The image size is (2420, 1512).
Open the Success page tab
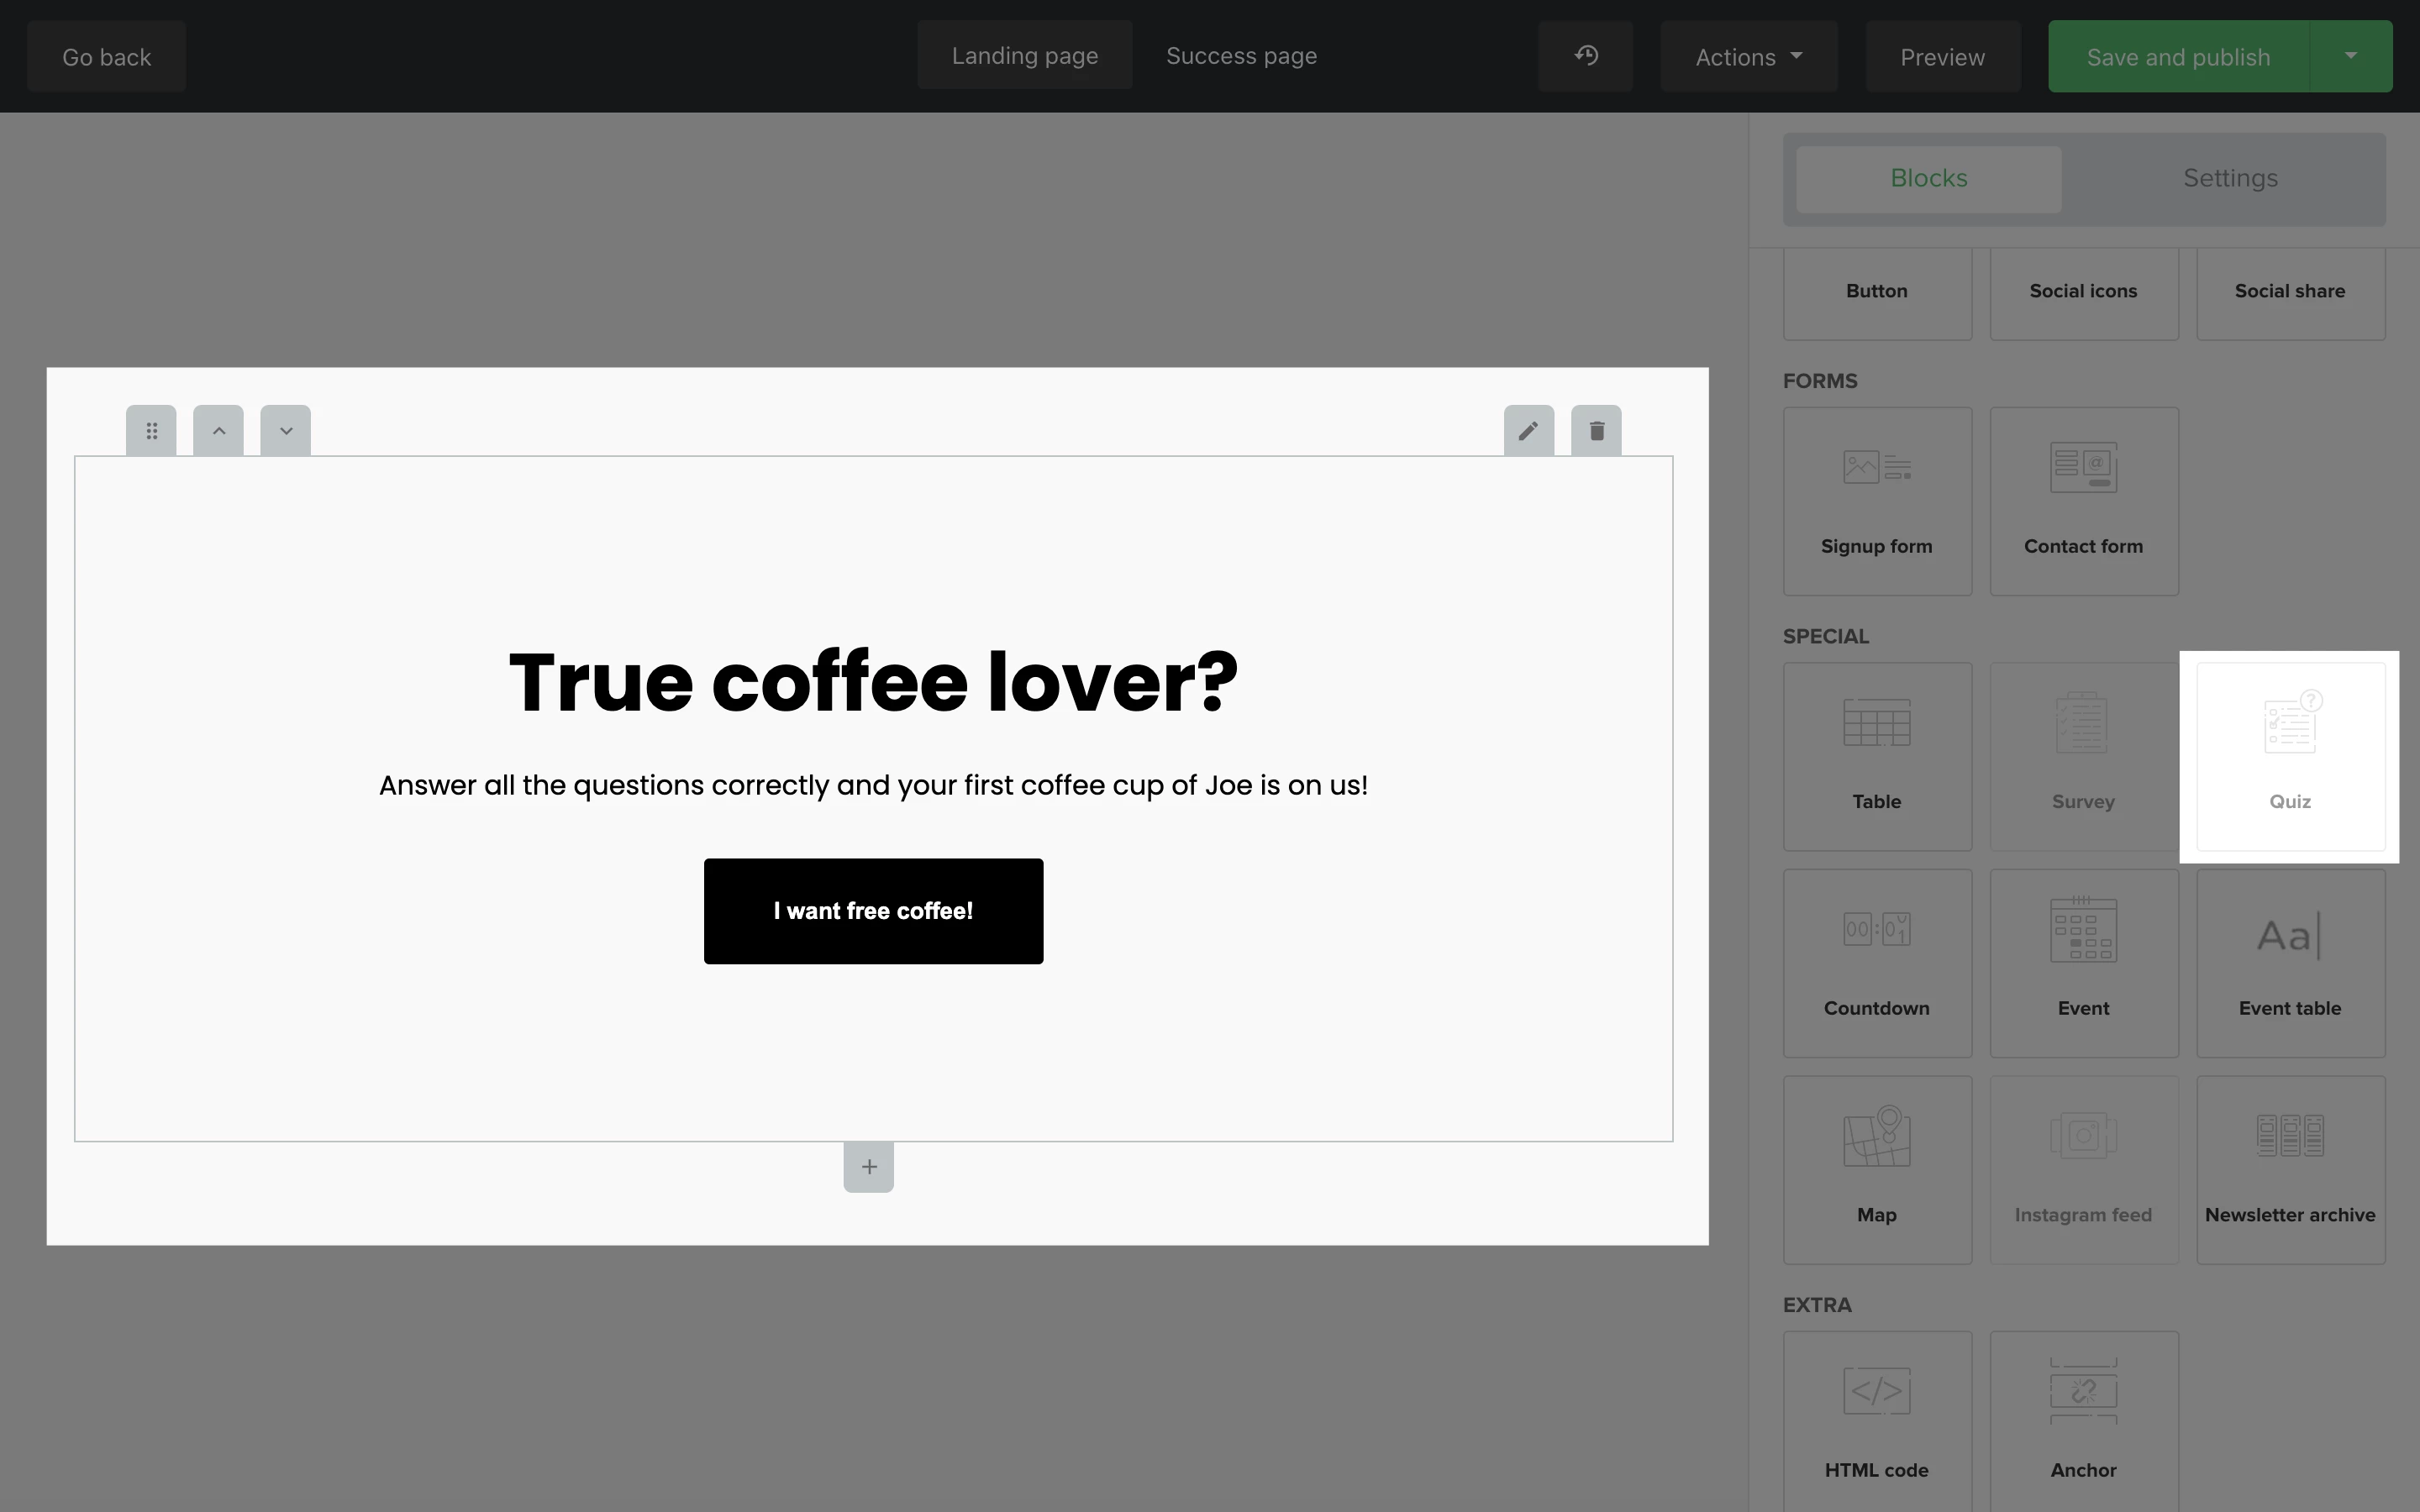(x=1241, y=56)
